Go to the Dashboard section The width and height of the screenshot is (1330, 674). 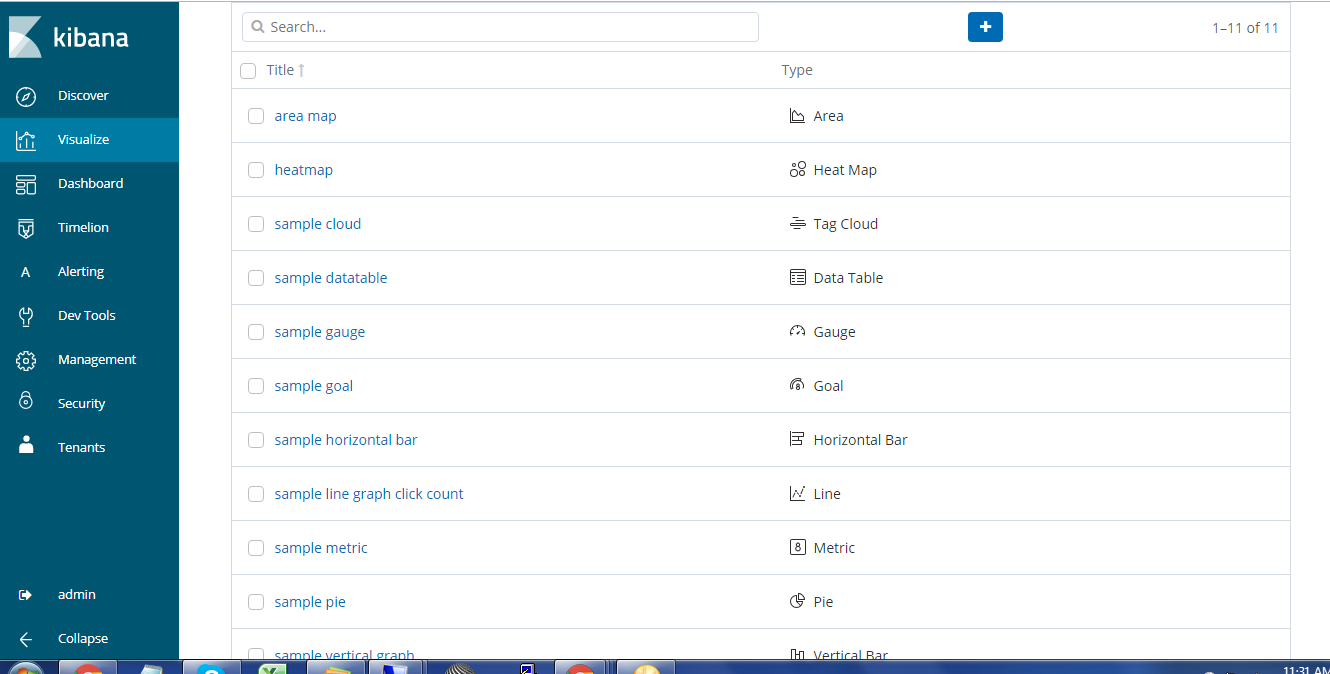click(91, 184)
